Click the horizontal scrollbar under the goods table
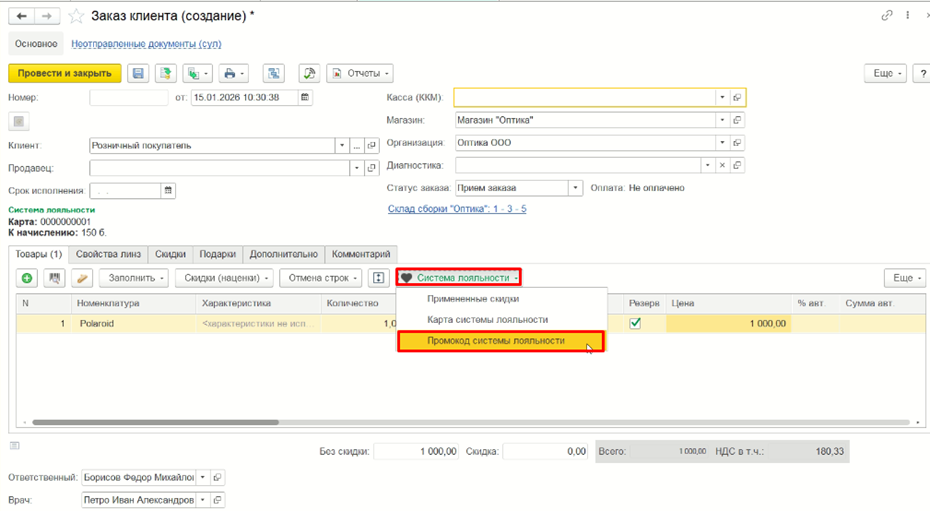 pyautogui.click(x=155, y=422)
